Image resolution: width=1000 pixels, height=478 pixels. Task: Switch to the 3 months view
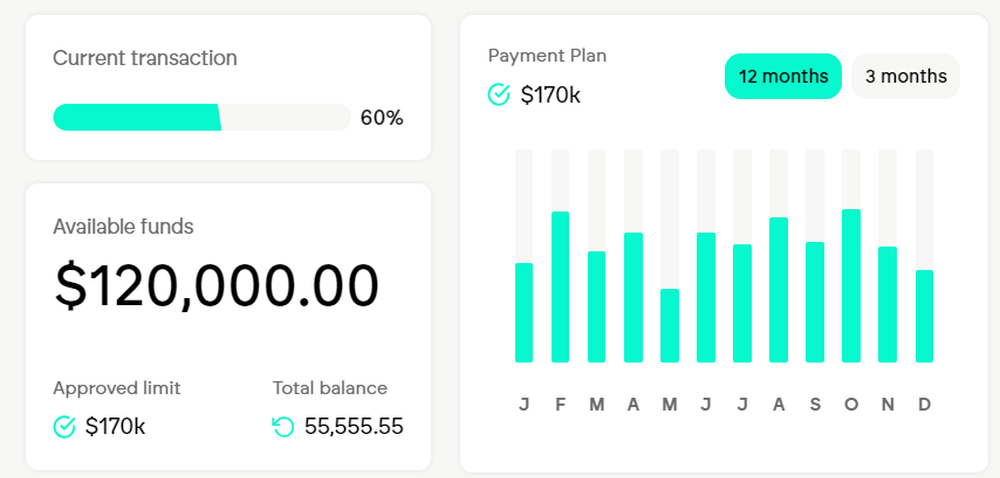905,76
